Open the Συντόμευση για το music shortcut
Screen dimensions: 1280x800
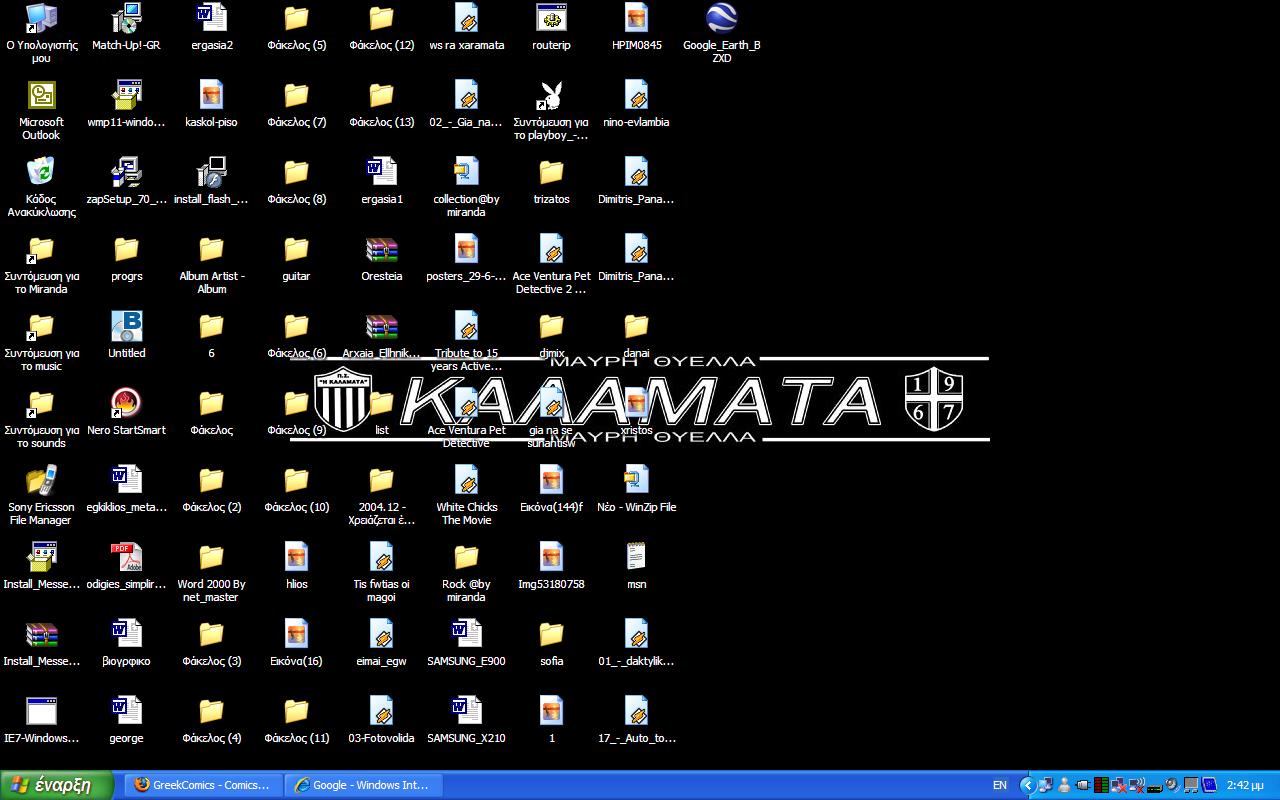41,326
